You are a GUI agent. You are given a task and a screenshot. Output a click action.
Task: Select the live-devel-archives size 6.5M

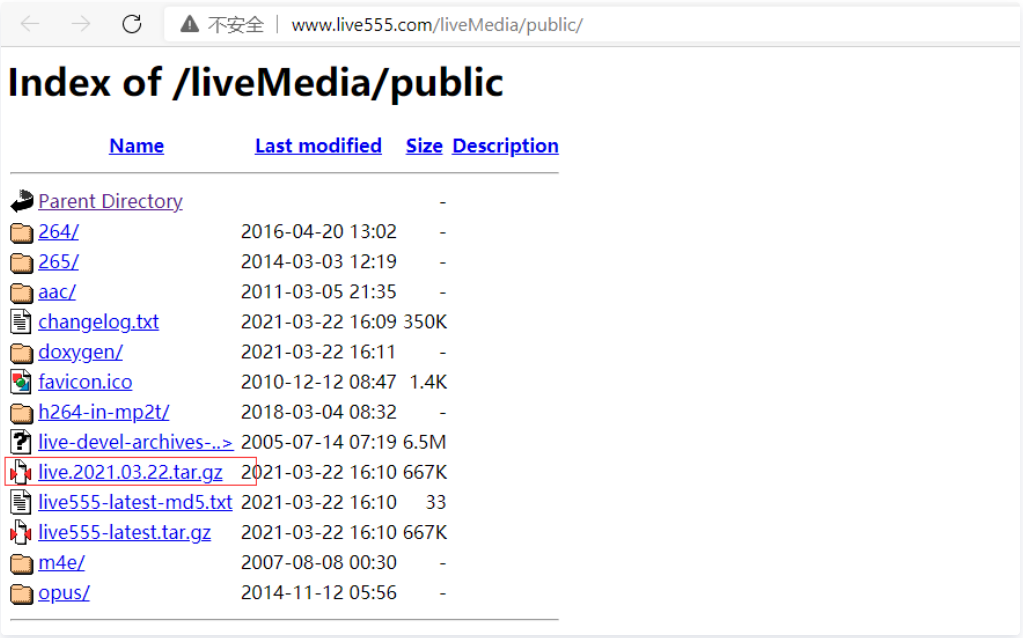coord(425,442)
